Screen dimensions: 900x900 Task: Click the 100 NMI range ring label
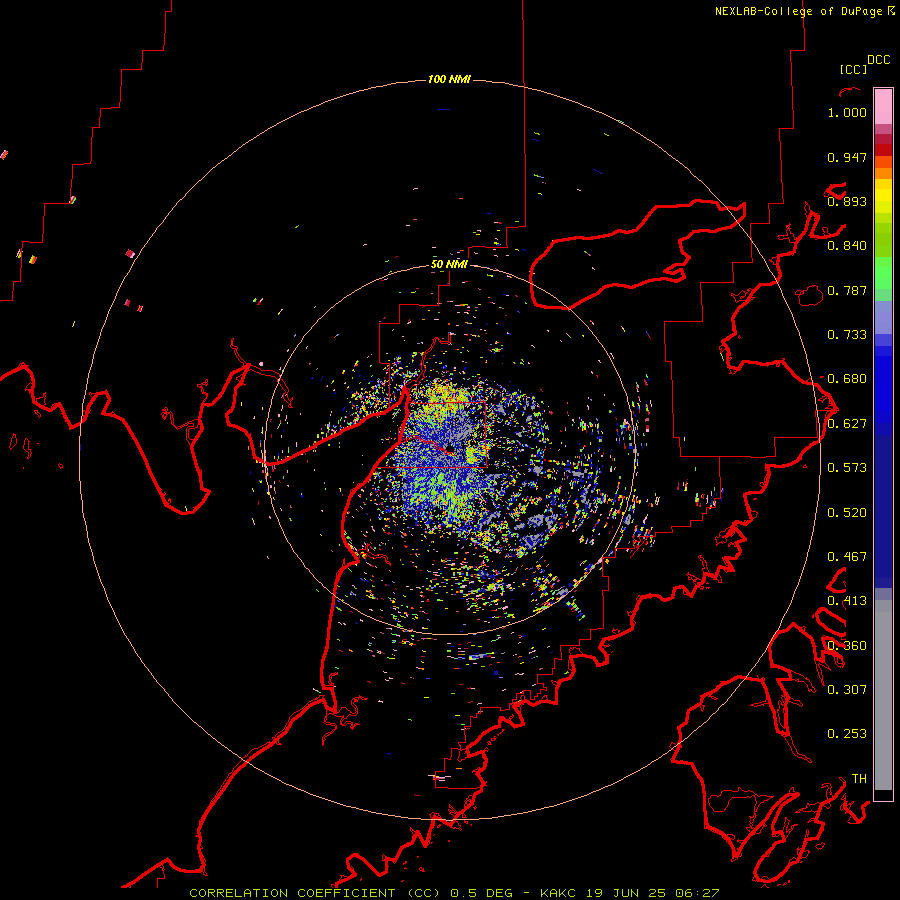click(x=449, y=79)
